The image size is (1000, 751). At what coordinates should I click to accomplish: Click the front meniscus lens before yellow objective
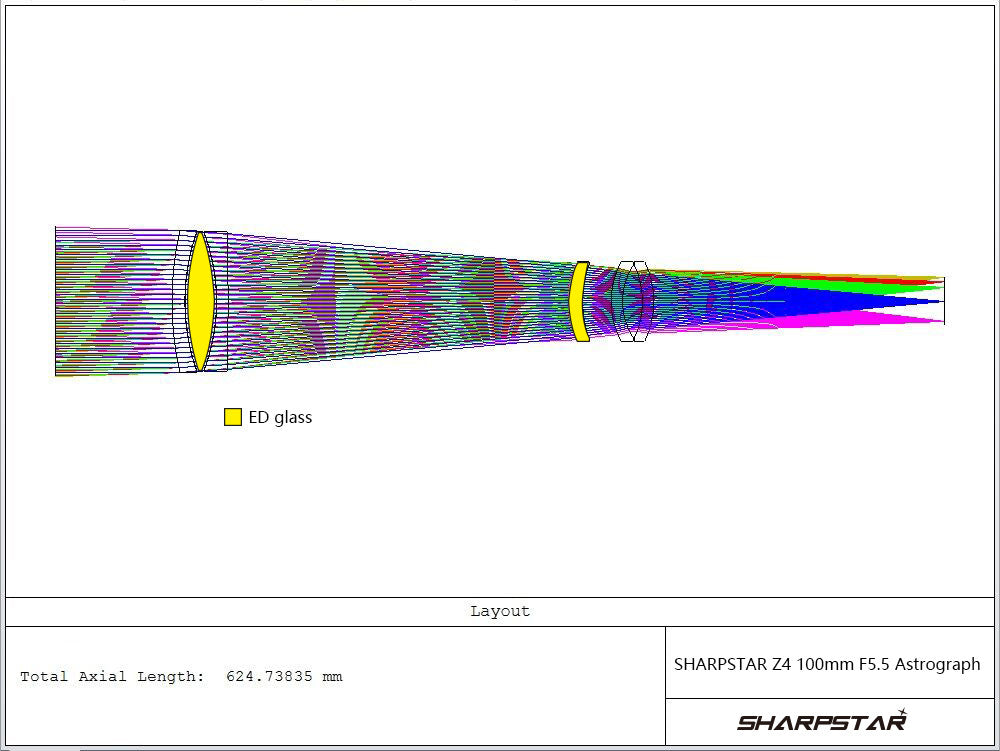pyautogui.click(x=181, y=301)
